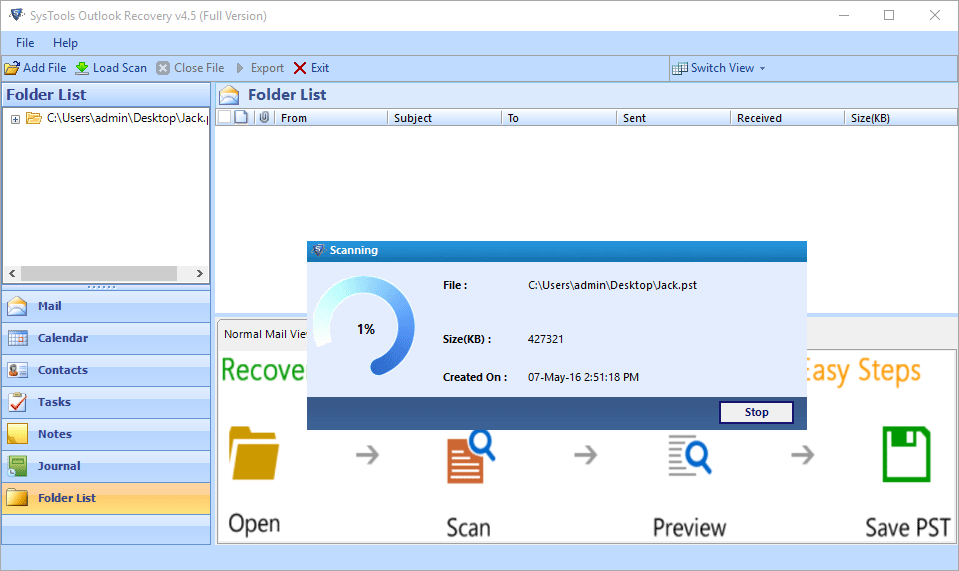Click the red Exit toolbar icon
This screenshot has height=571, width=959.
[300, 68]
